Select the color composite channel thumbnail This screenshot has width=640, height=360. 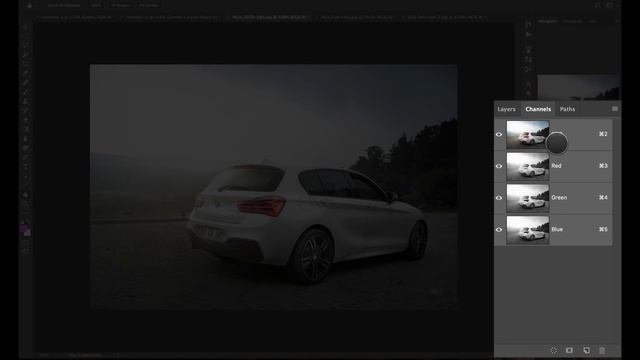tap(528, 134)
